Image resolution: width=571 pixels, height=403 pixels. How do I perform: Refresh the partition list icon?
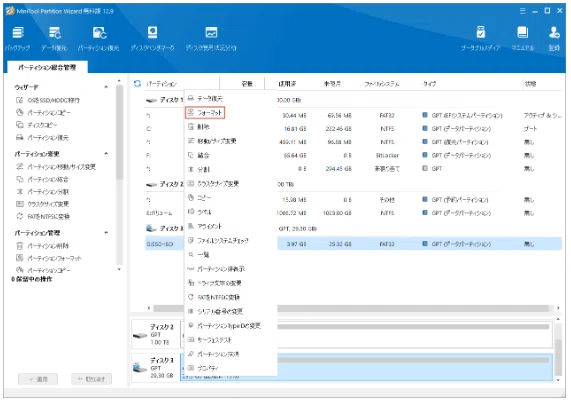pos(137,84)
